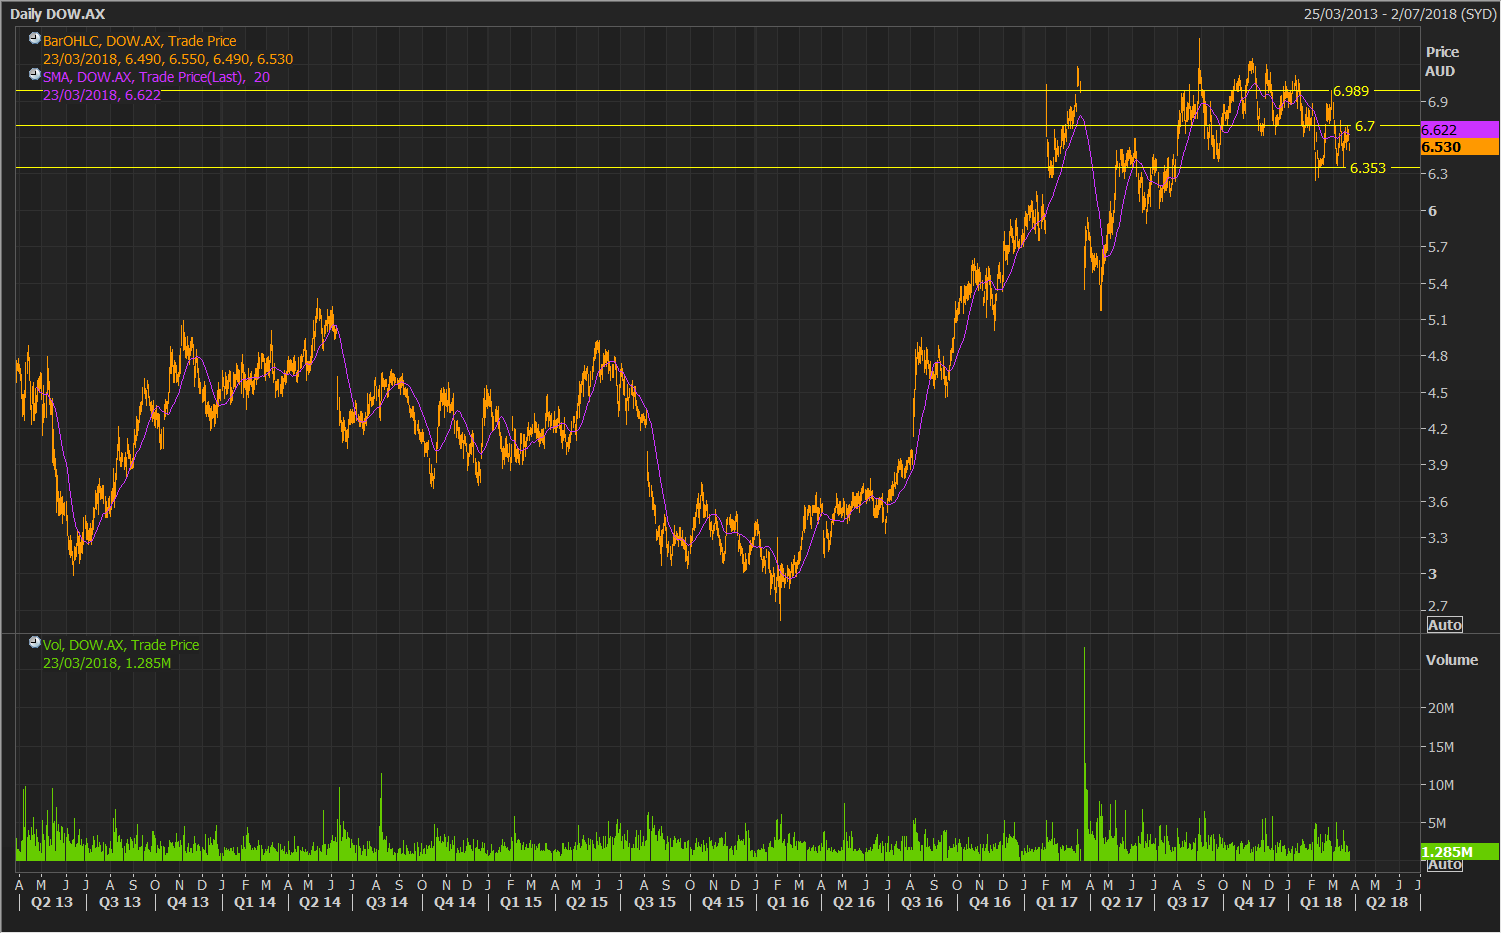
Task: Click the 6.9 price axis value
Action: 1438,102
